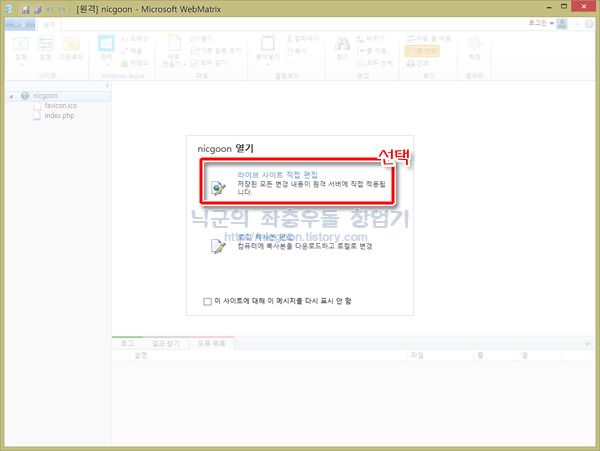Open the blue file menu tab
This screenshot has height=451, width=600.
tap(20, 25)
